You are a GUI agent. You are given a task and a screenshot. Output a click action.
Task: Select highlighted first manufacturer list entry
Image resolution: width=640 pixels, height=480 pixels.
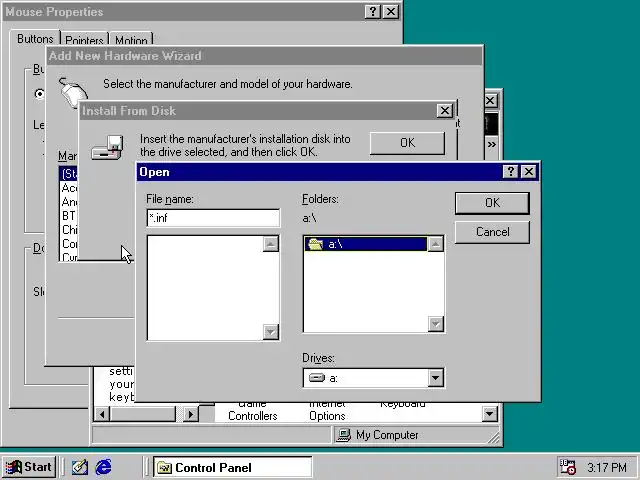69,174
